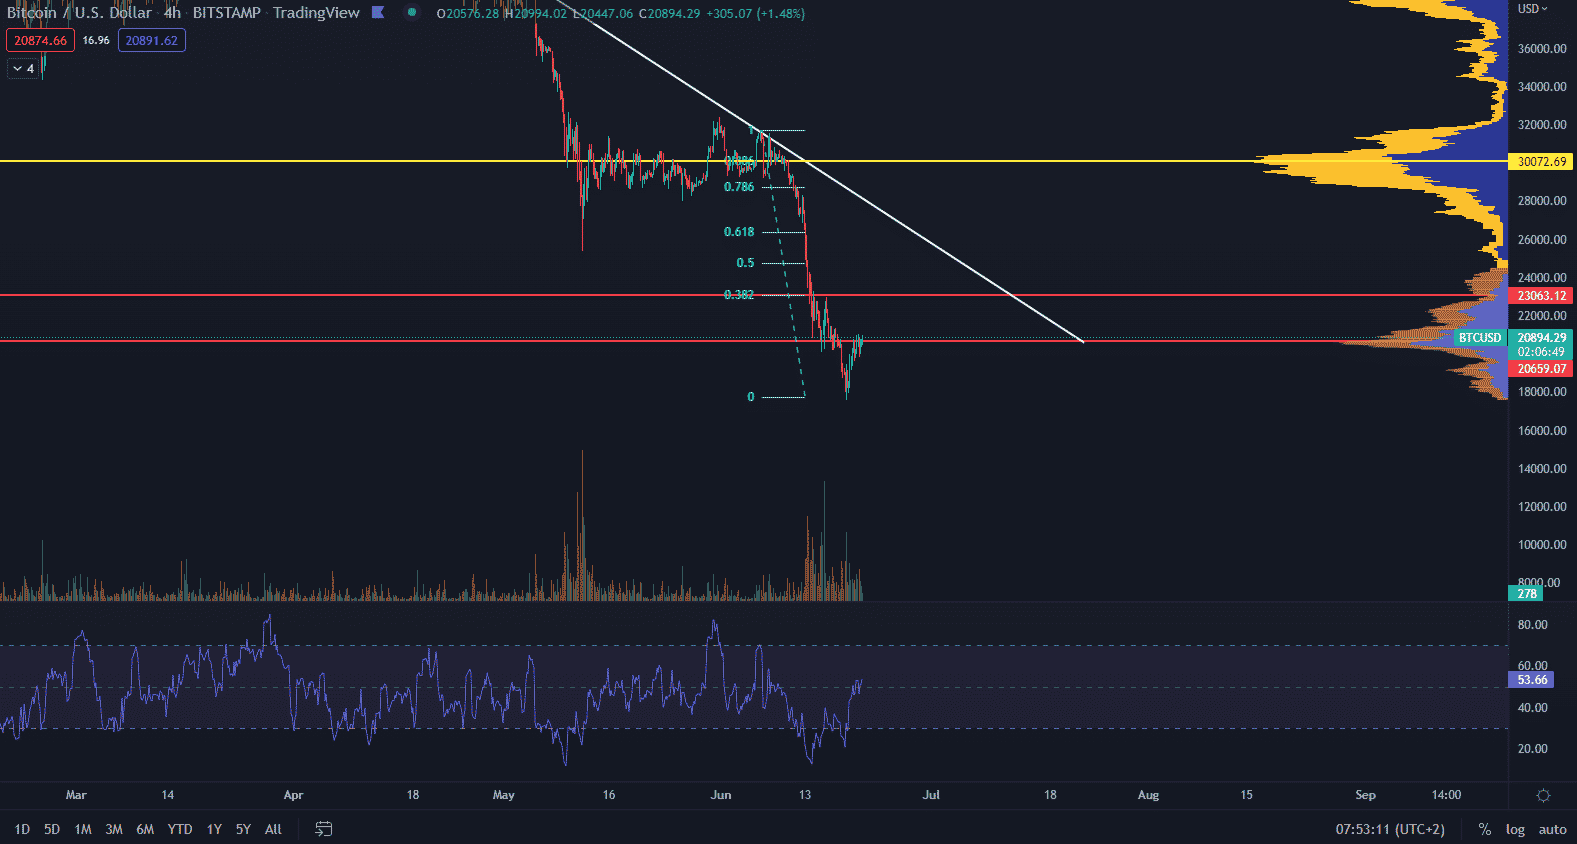The width and height of the screenshot is (1577, 844).
Task: Open the USD currency dropdown
Action: coord(1532,9)
